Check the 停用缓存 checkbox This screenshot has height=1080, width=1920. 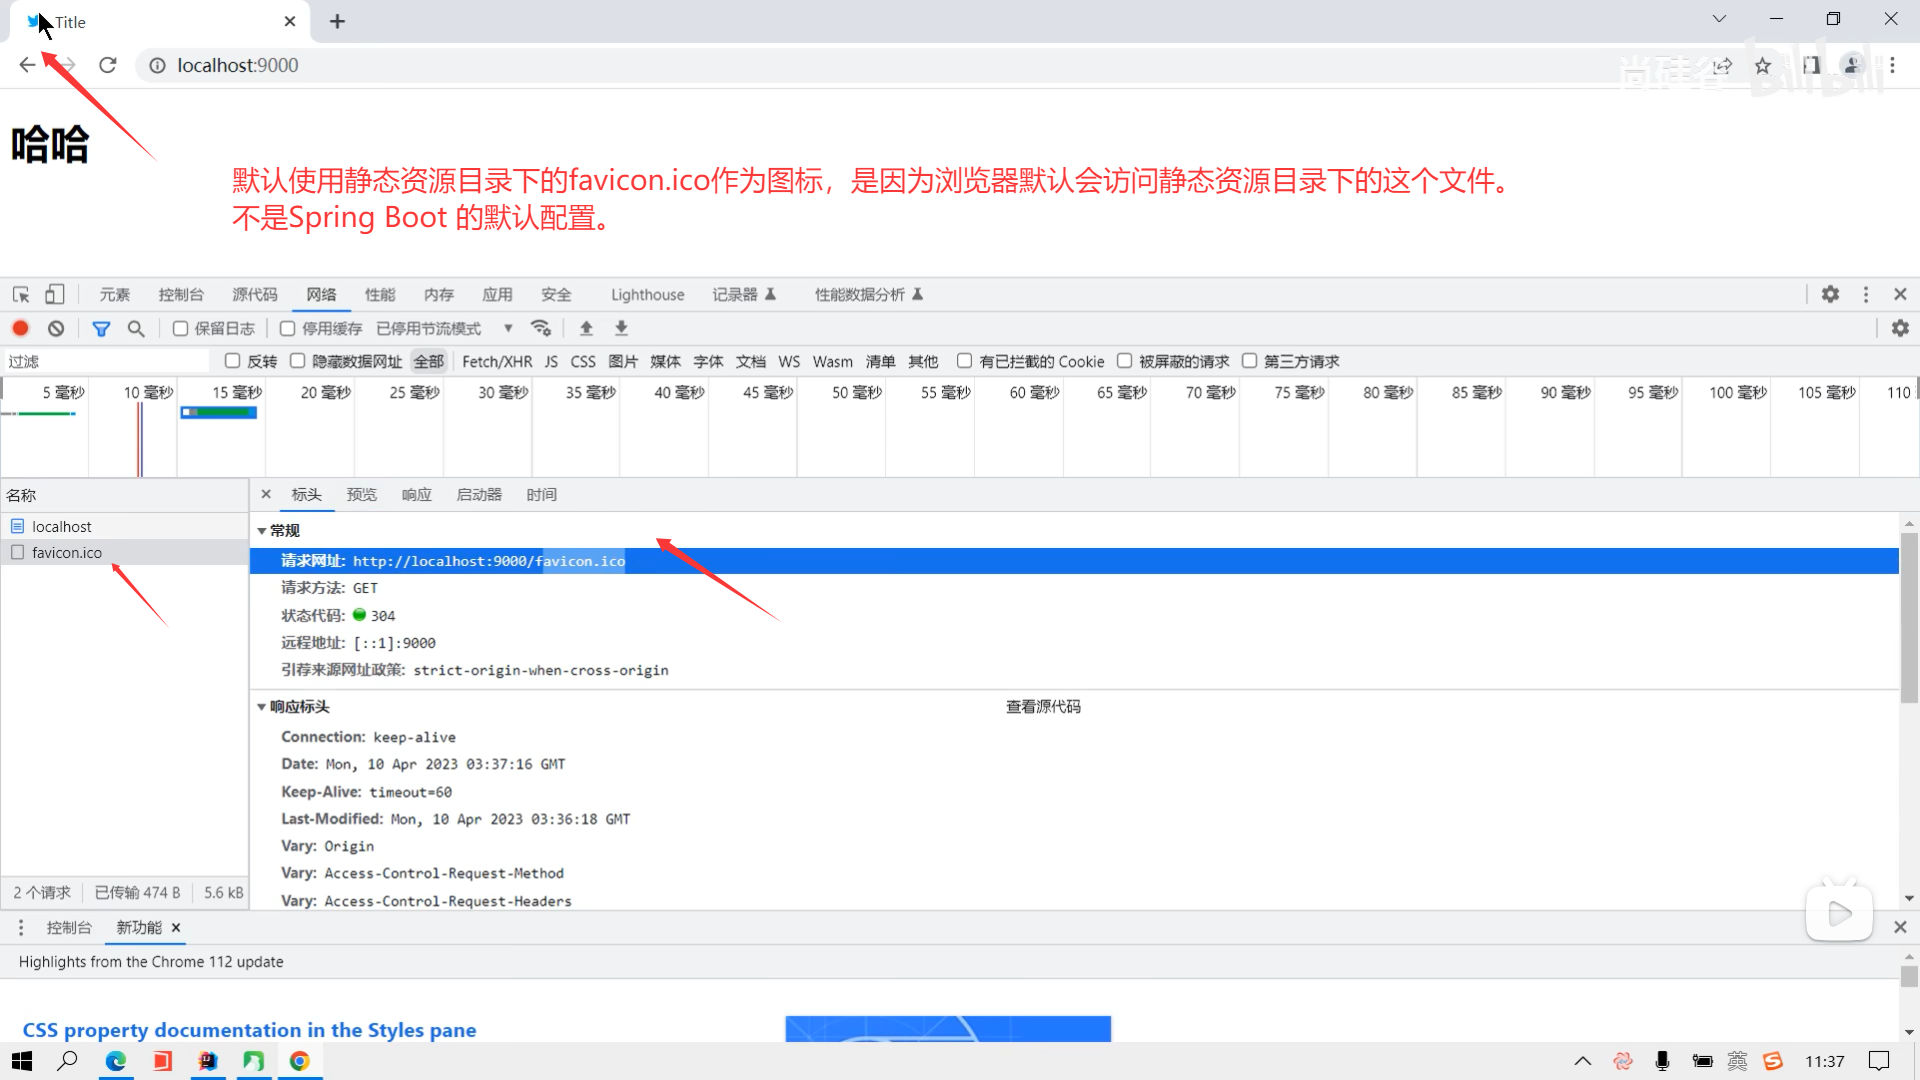[x=288, y=328]
